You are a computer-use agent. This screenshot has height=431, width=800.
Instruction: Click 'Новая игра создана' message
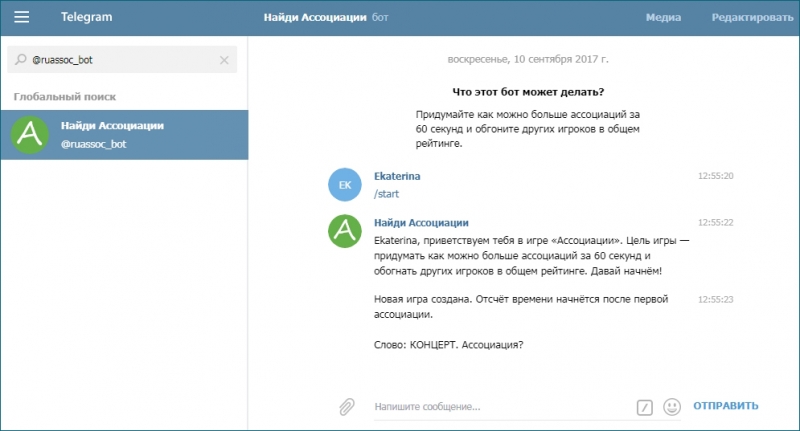coord(521,307)
